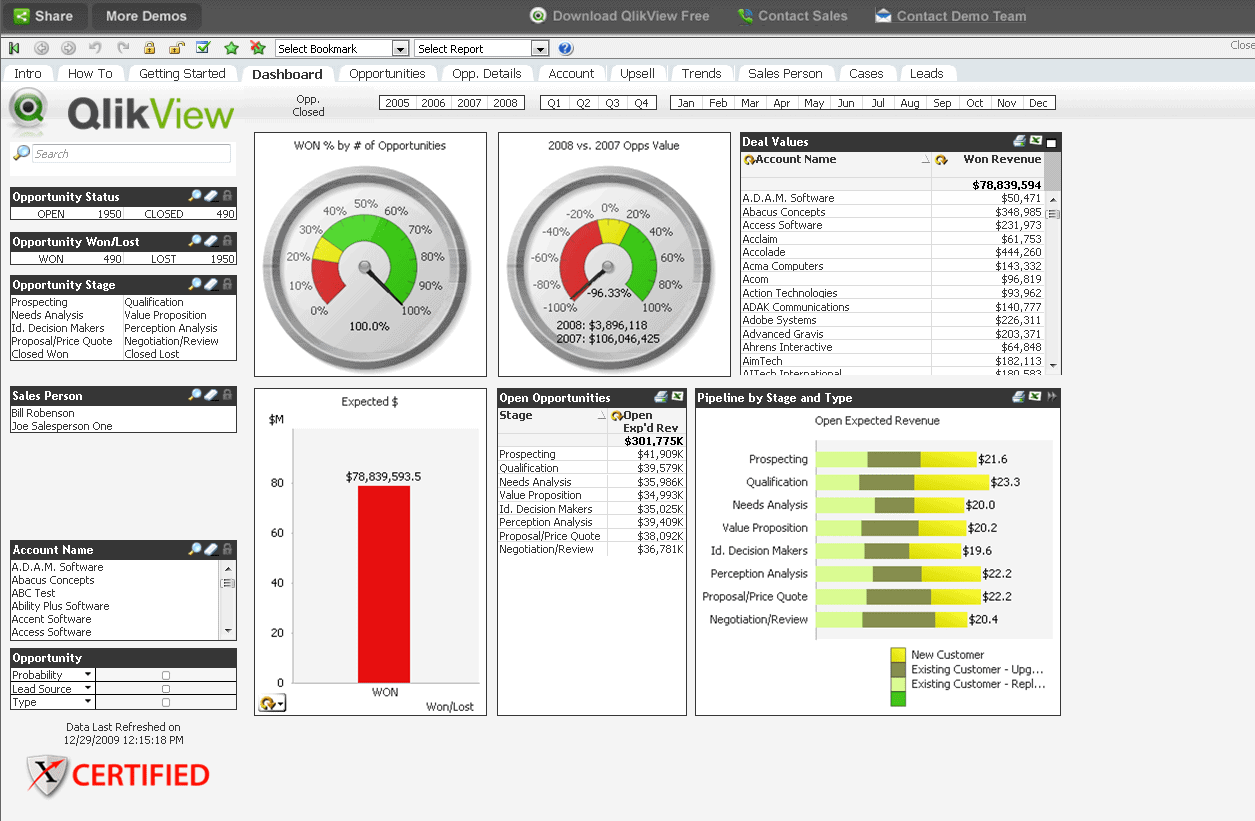Click the search icon in Opportunity Won/Lost header

coord(195,241)
